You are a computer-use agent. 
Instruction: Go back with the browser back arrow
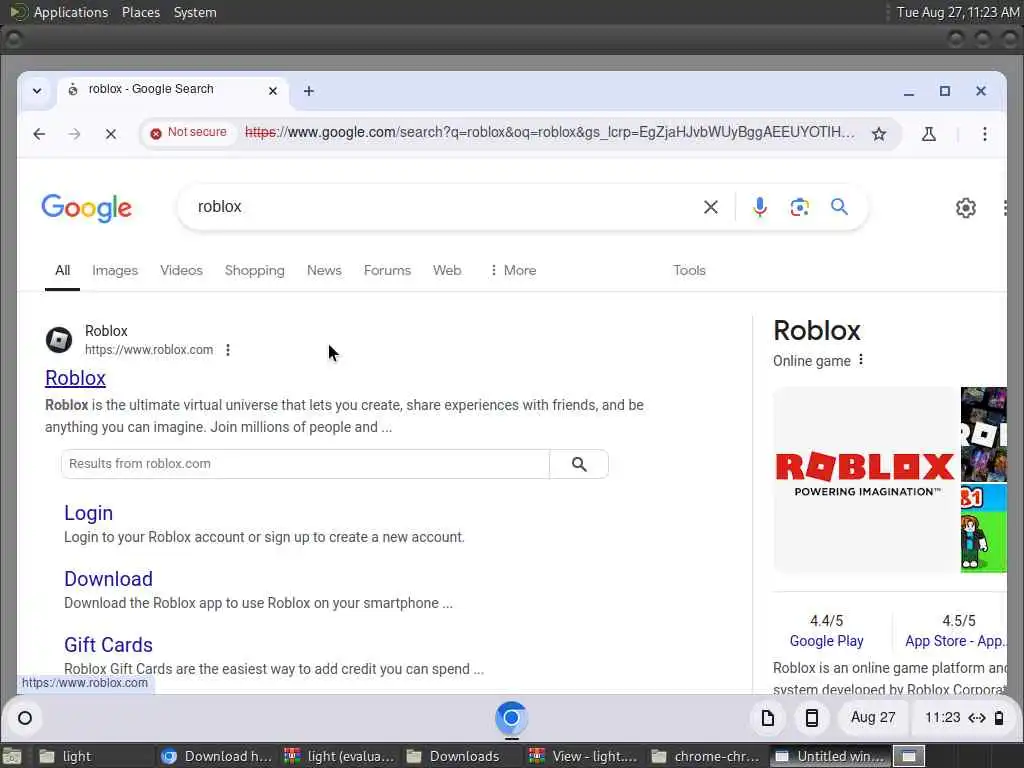pos(39,134)
